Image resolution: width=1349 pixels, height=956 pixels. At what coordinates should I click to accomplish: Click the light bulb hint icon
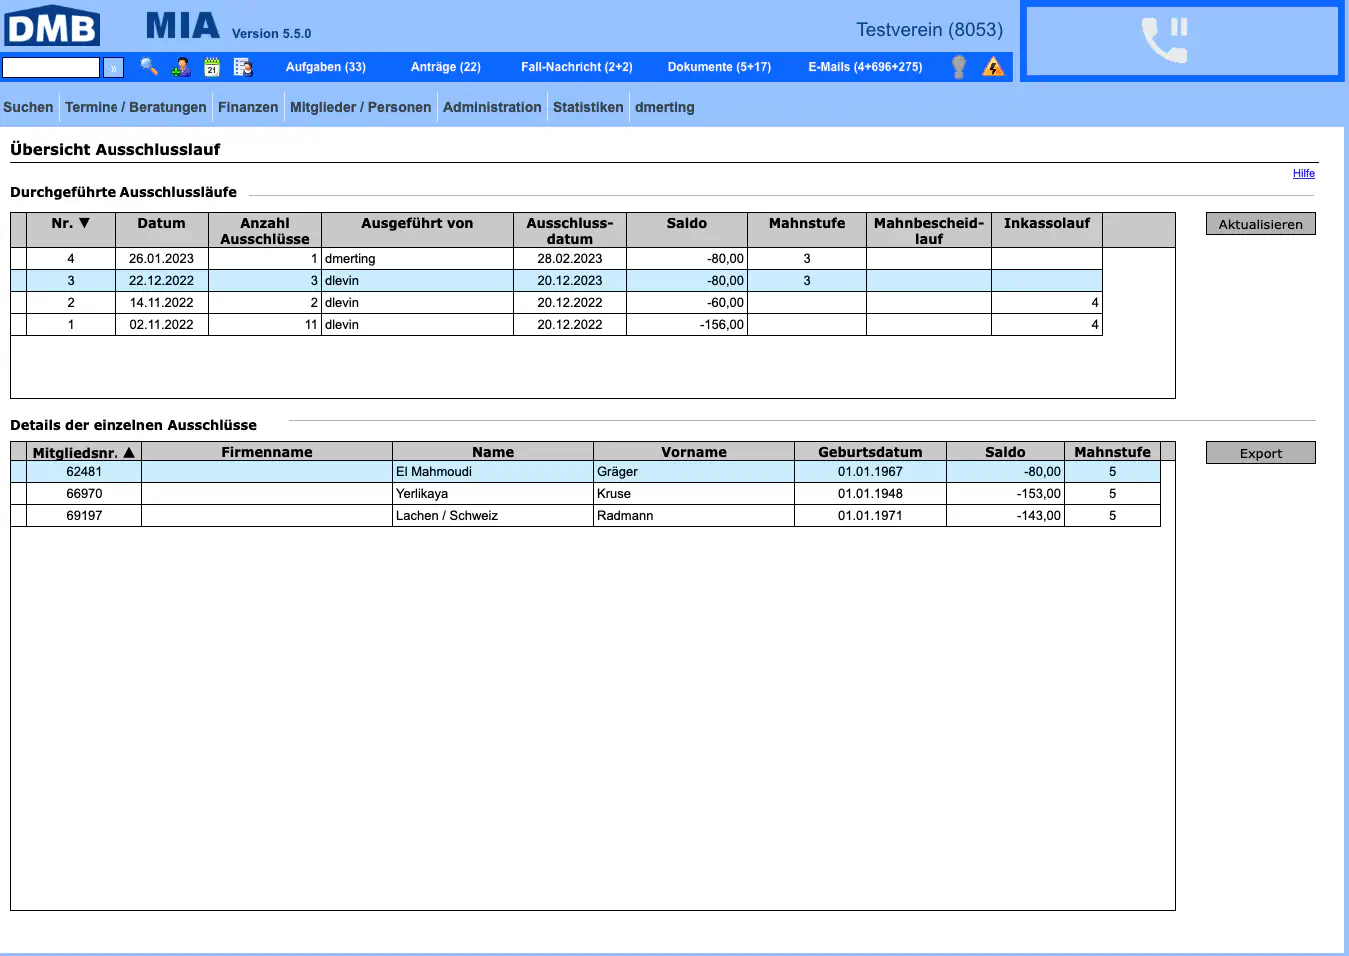pyautogui.click(x=959, y=67)
